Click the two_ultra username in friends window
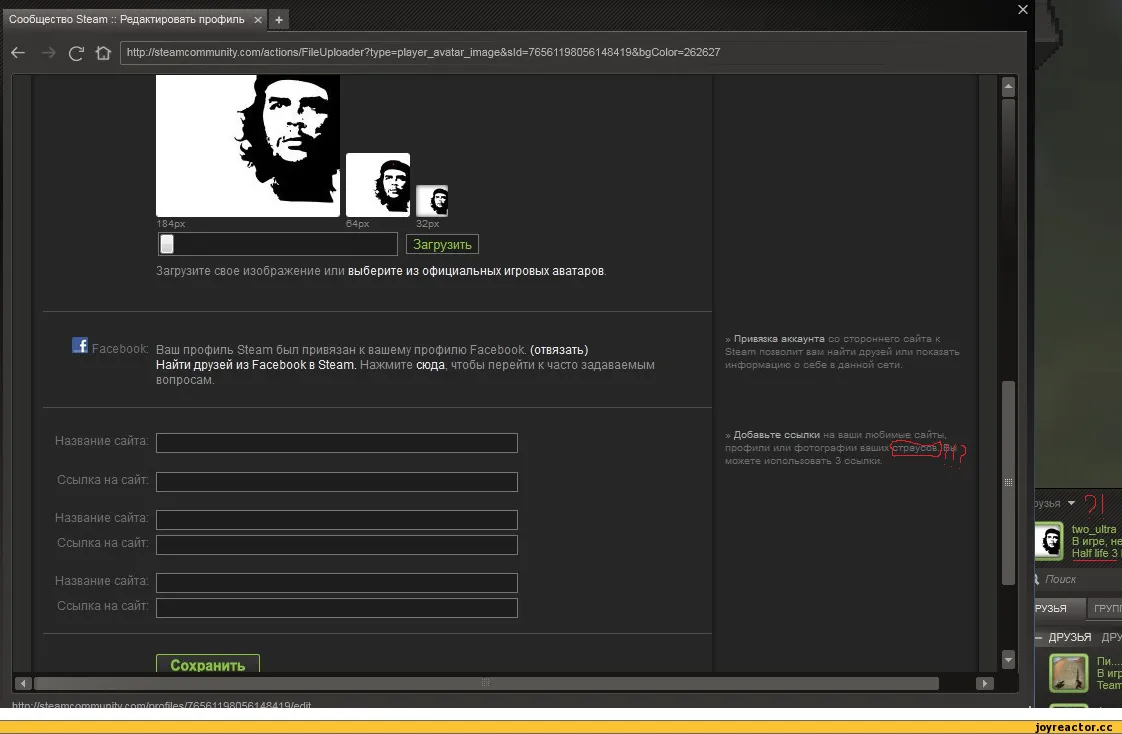Viewport: 1122px width, 734px height. [1093, 529]
